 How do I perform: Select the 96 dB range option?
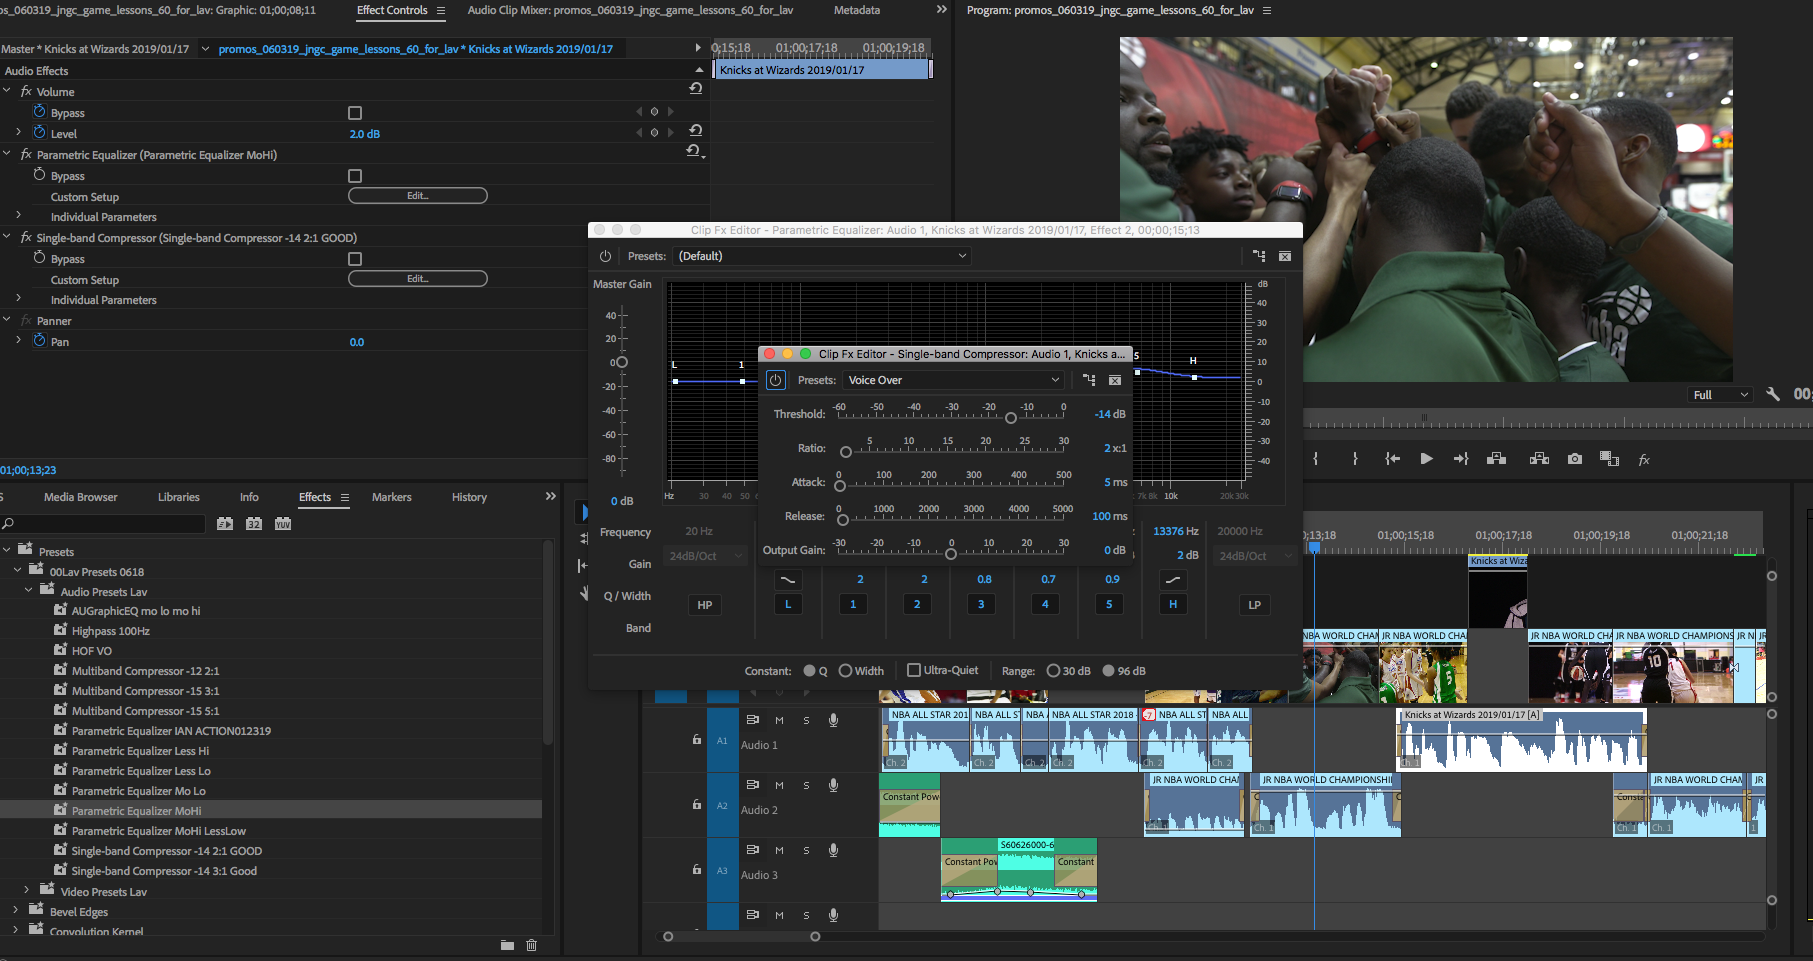pos(1108,671)
